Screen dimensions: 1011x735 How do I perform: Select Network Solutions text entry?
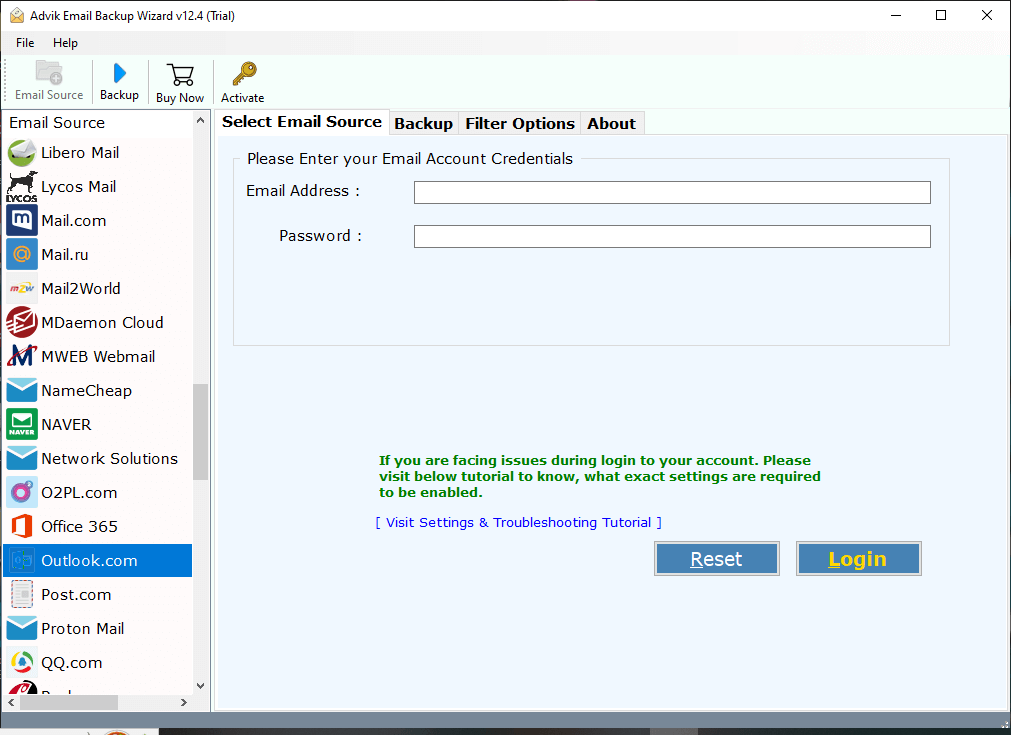click(110, 458)
